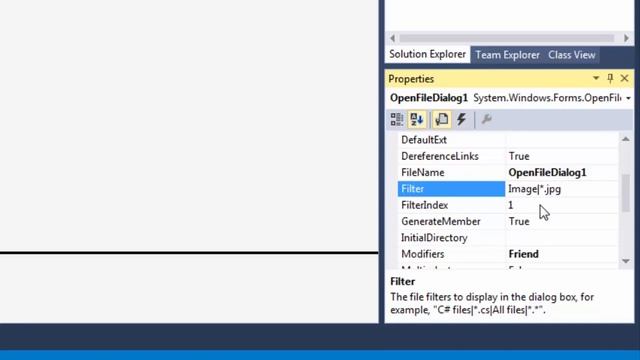Click the Filter description heading
The image size is (640, 360).
(402, 282)
